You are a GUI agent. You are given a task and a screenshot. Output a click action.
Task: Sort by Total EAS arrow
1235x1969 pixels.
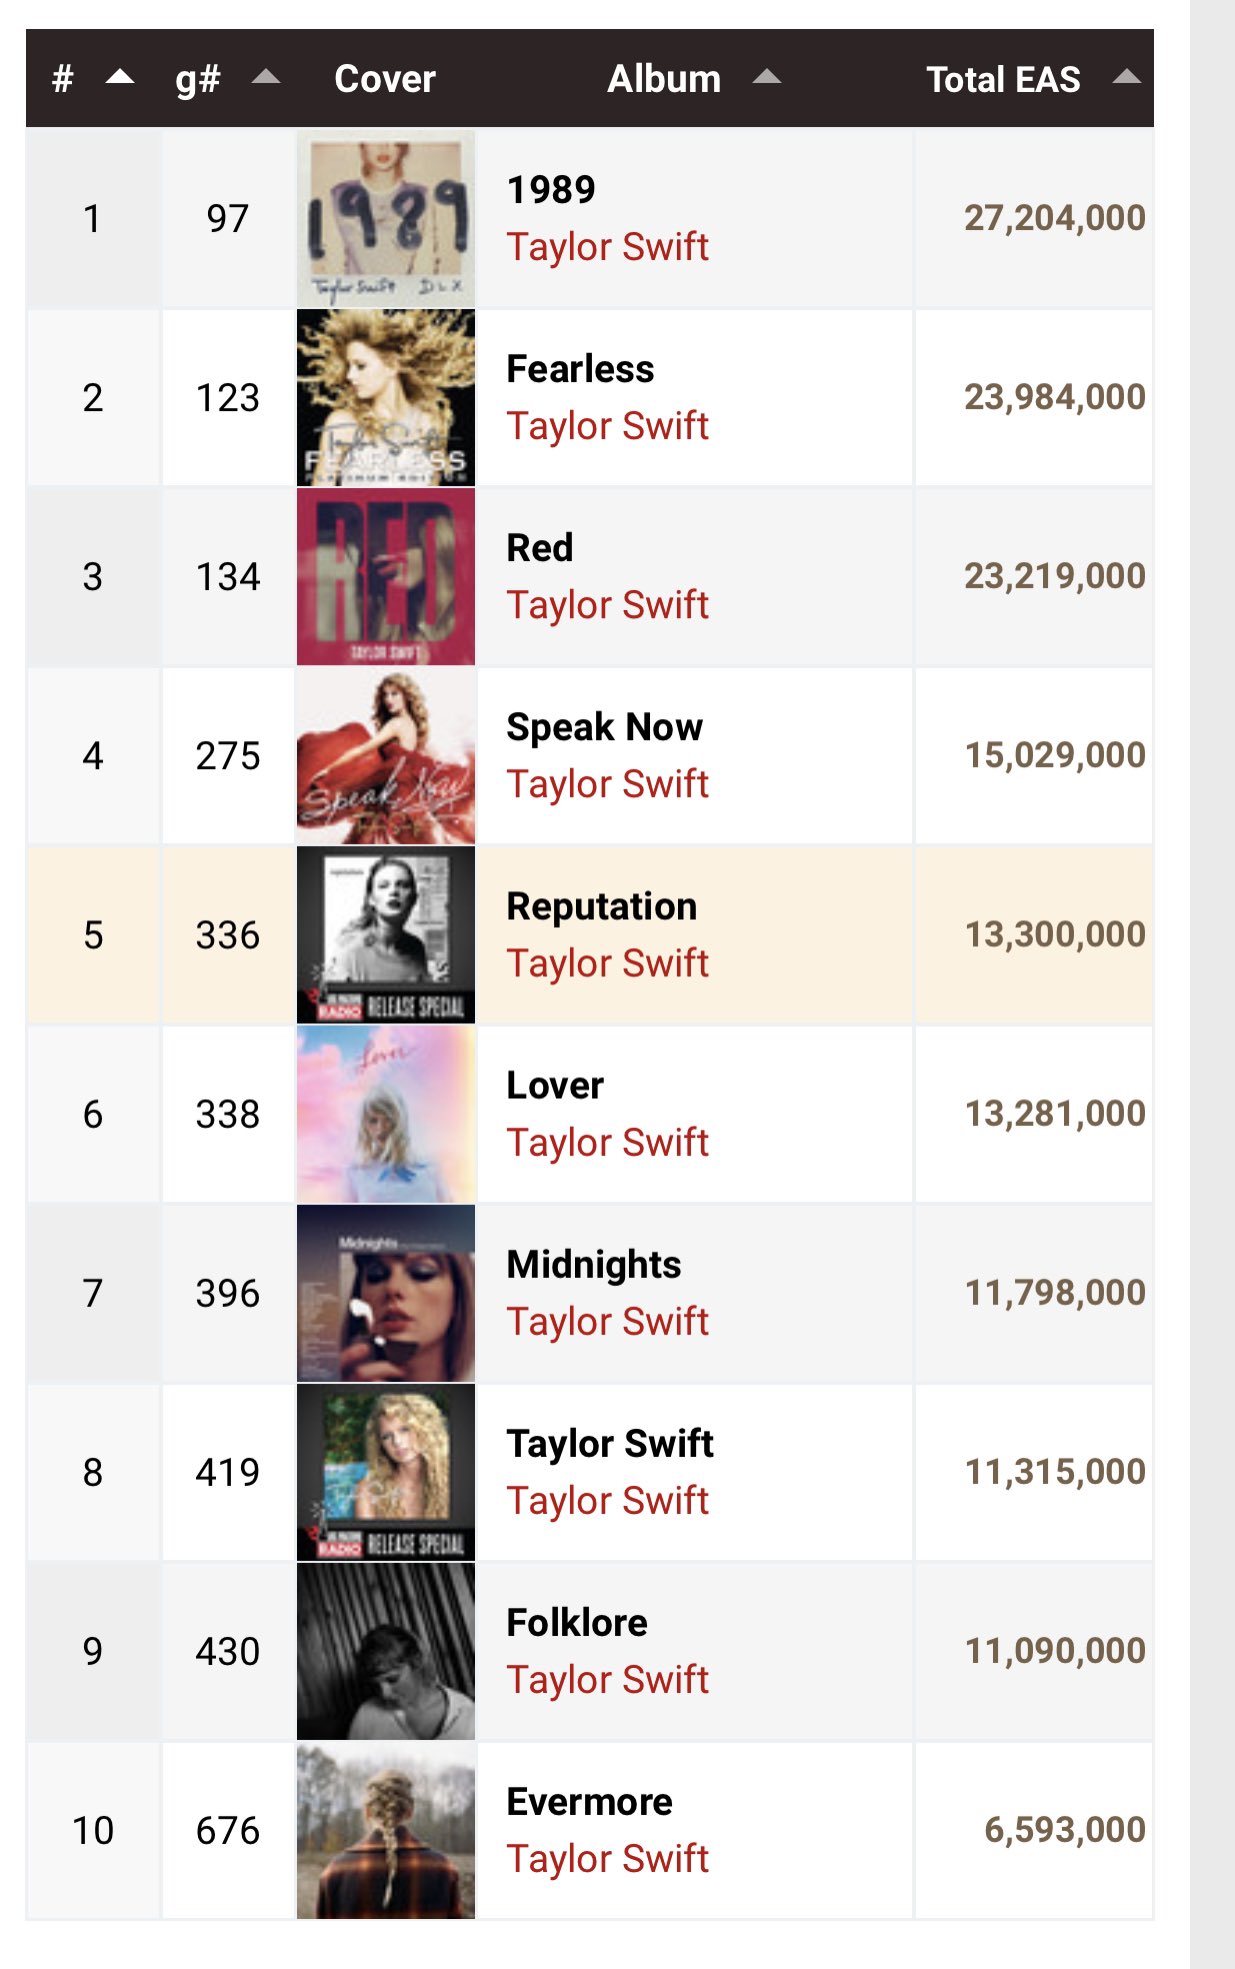click(1127, 77)
